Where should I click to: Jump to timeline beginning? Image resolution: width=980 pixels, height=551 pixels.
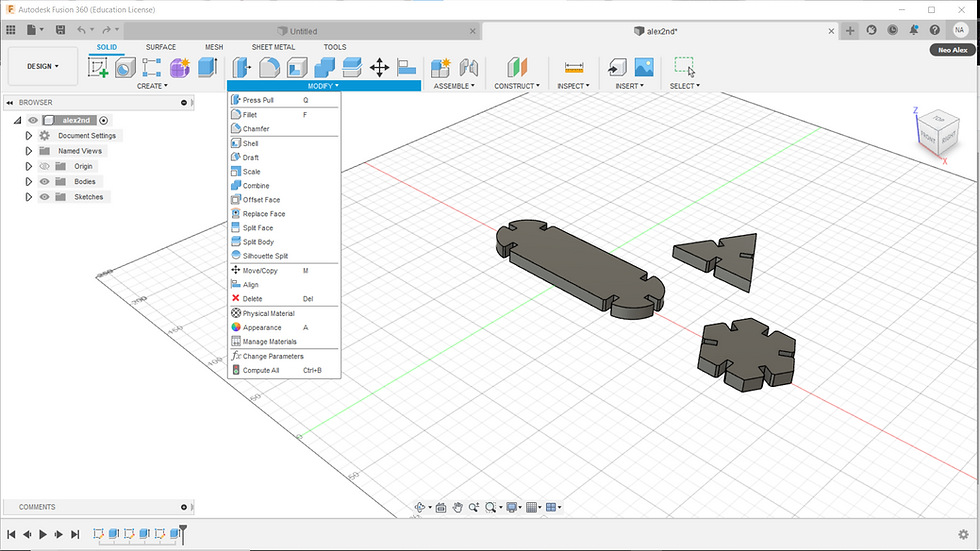(x=11, y=534)
